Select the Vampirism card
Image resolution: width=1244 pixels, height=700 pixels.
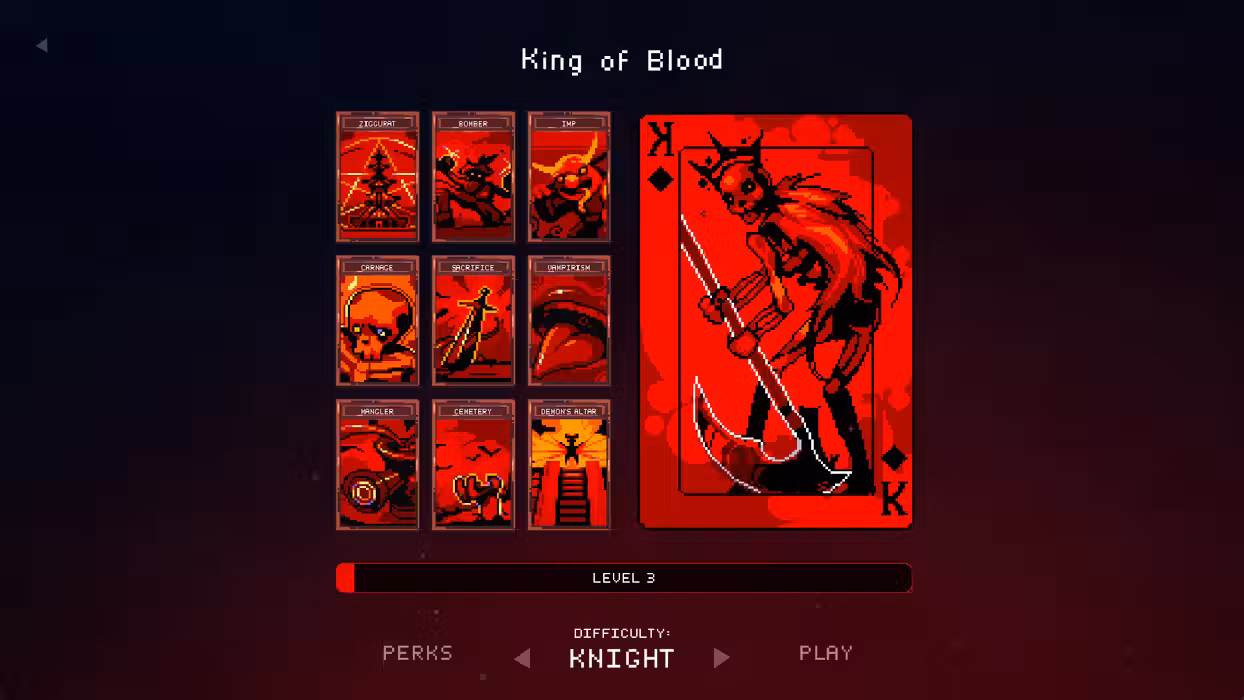click(x=569, y=321)
